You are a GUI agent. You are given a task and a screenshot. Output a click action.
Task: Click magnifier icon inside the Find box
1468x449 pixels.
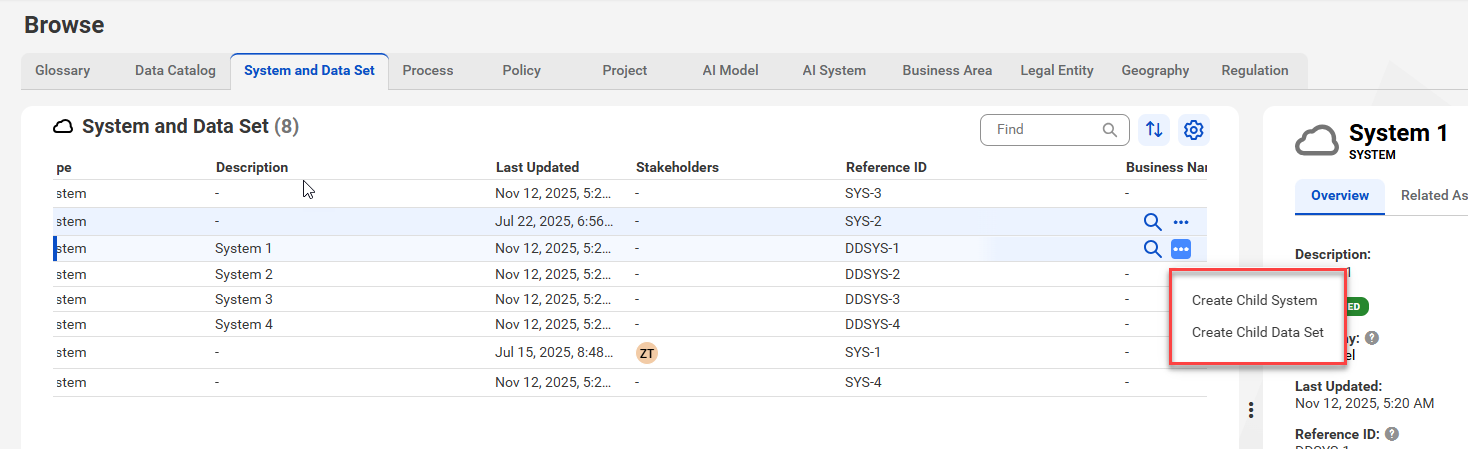pos(1110,130)
